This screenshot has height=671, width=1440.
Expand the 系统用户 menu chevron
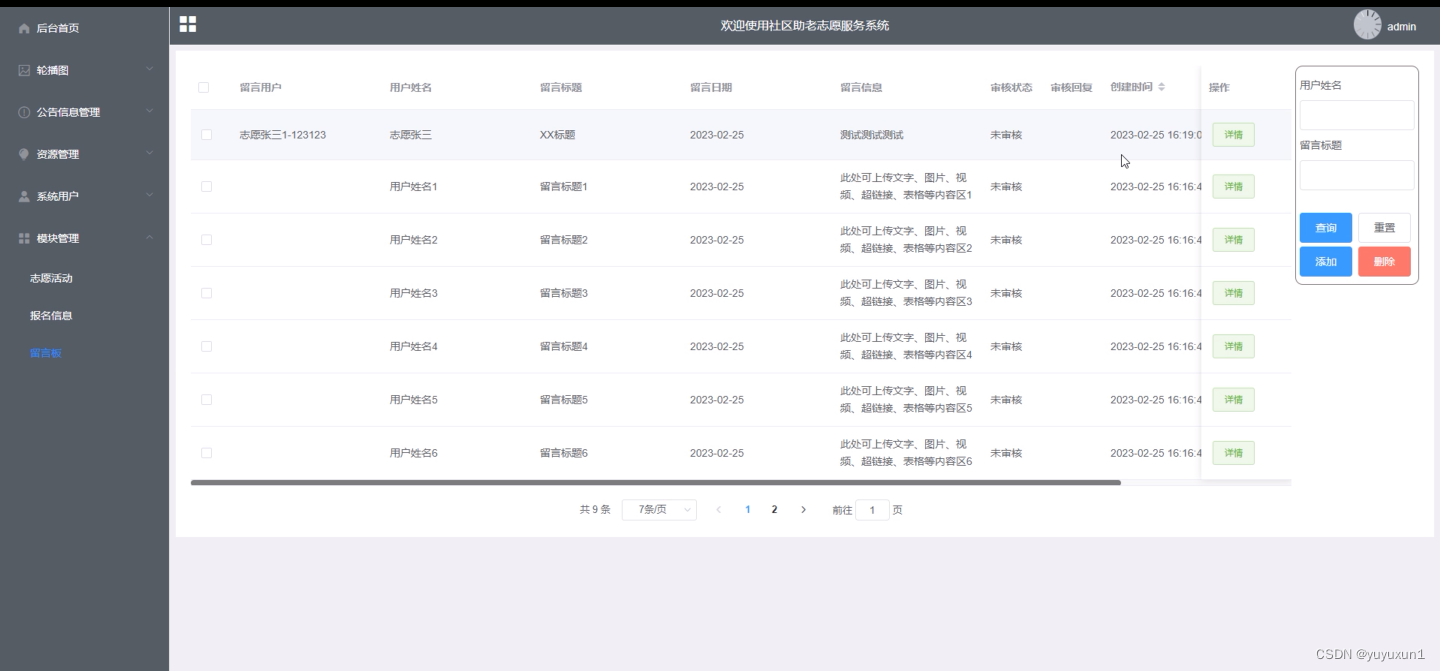pos(149,195)
